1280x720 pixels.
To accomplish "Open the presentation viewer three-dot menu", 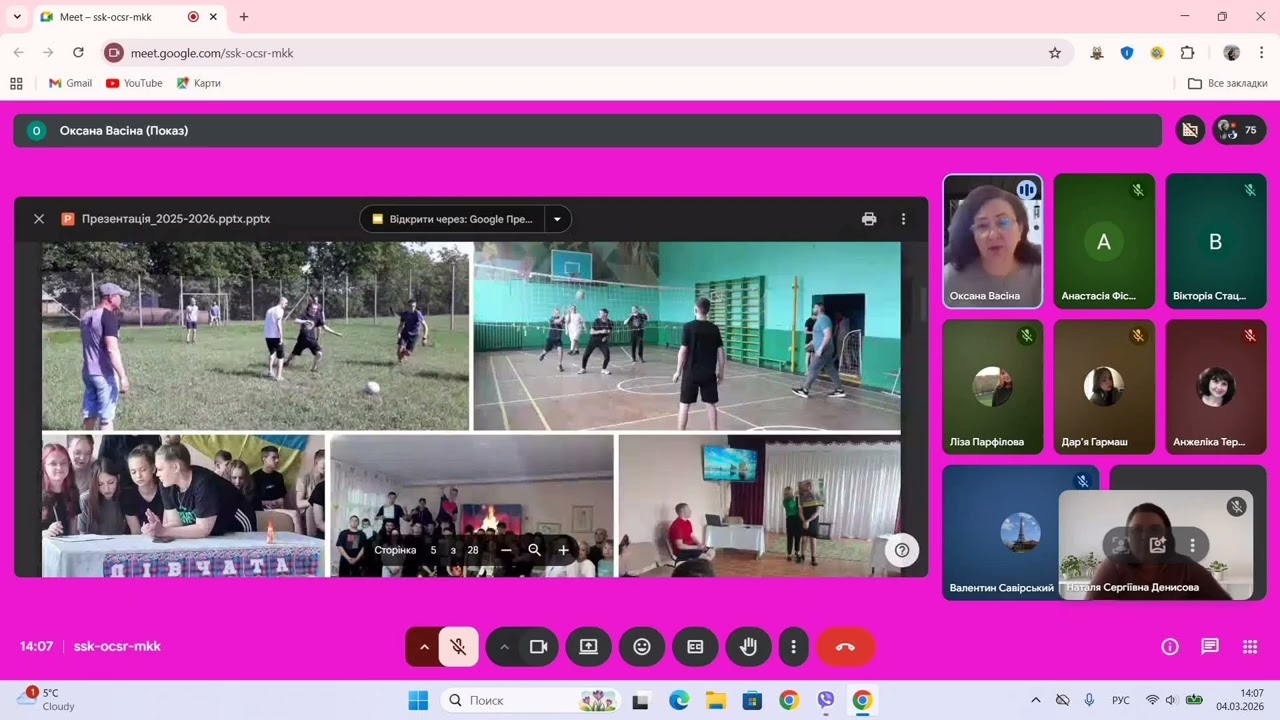I will (903, 219).
